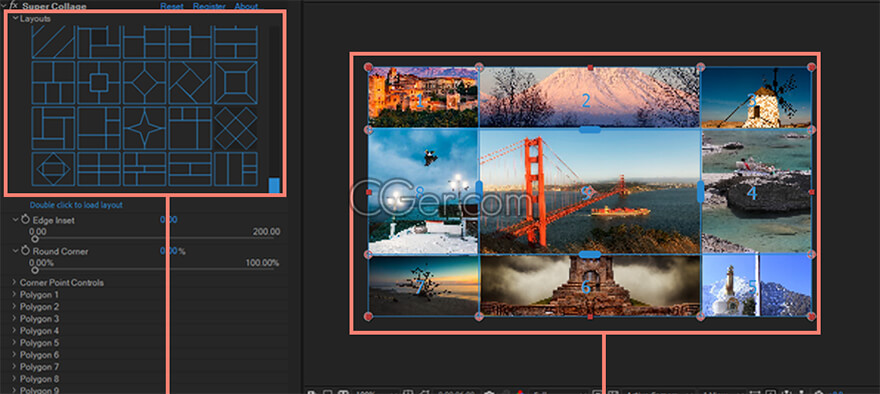The width and height of the screenshot is (880, 394).
Task: Toggle the Edge Inset stopwatch
Action: (x=25, y=219)
